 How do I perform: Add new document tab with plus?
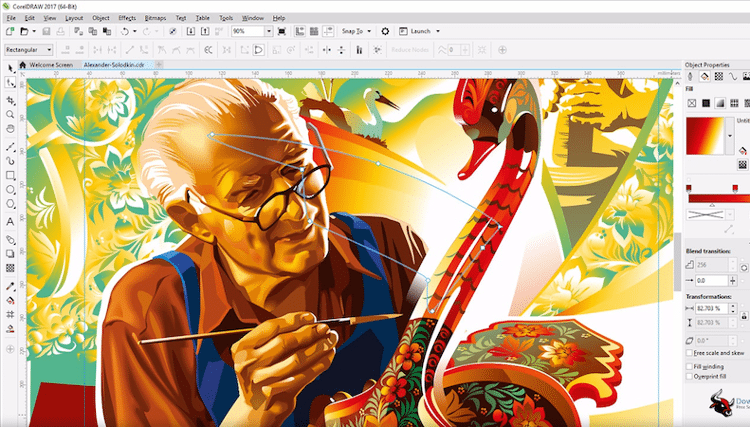[158, 65]
